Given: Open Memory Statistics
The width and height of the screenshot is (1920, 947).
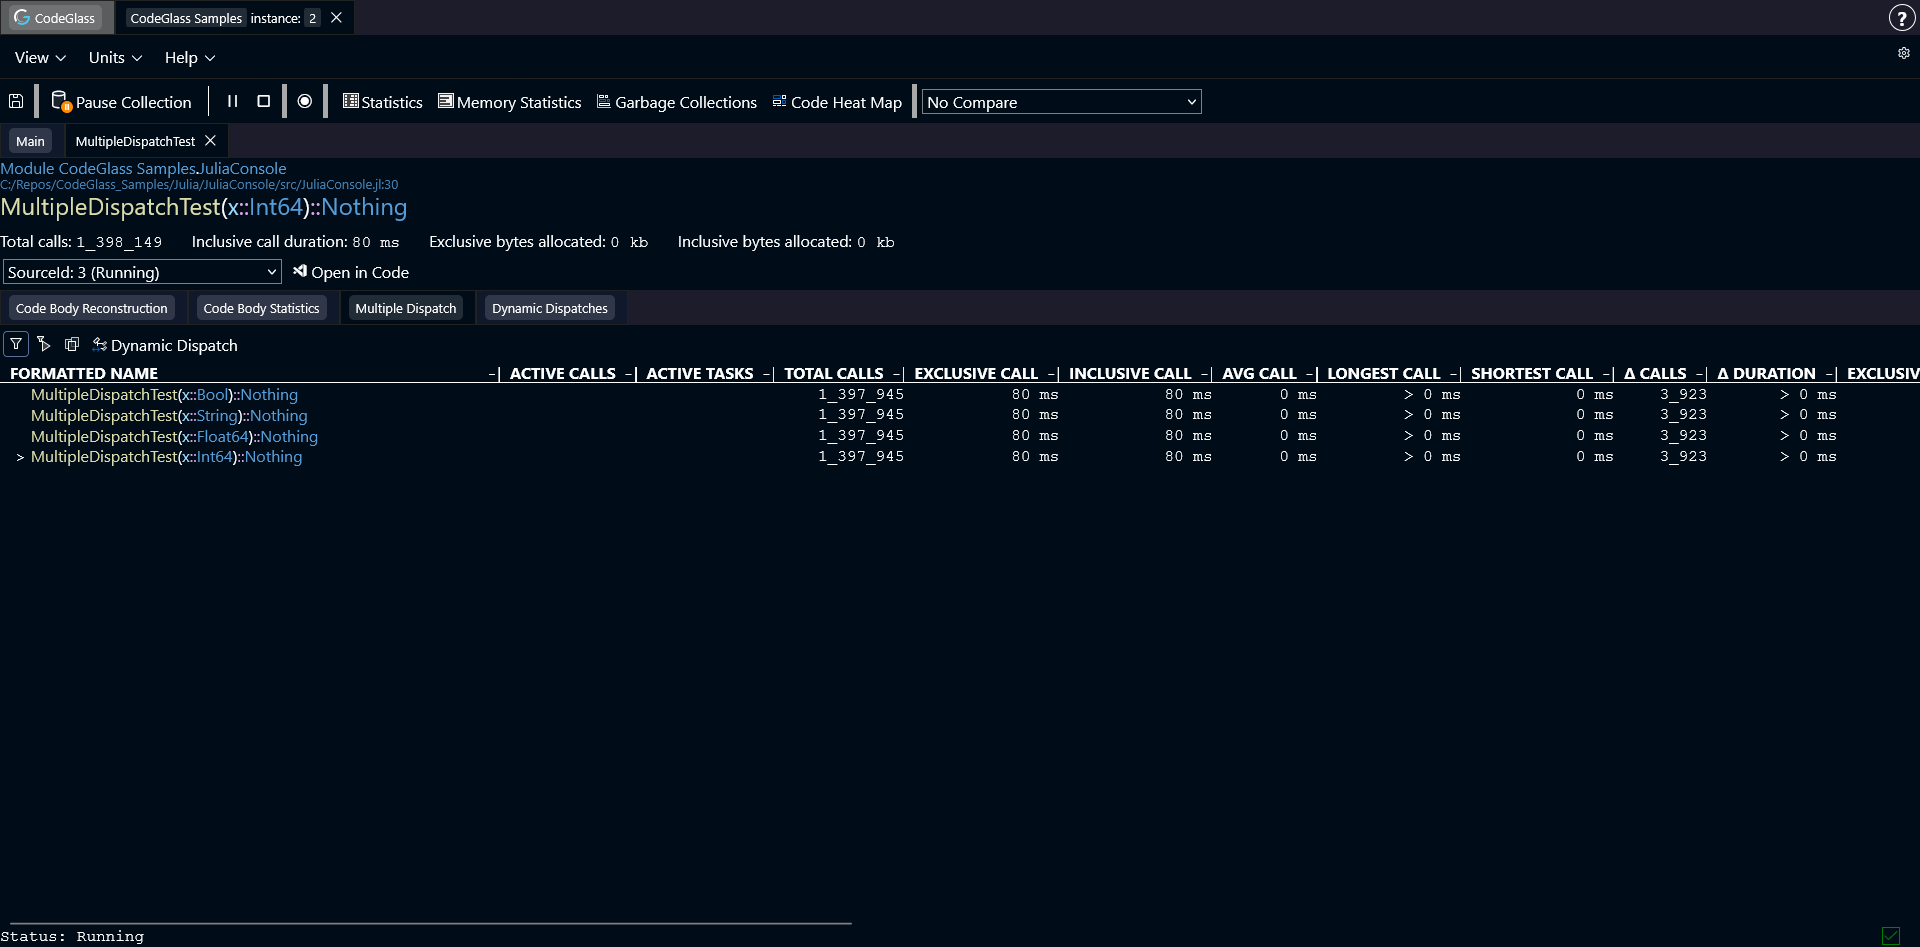Looking at the screenshot, I should tap(510, 101).
